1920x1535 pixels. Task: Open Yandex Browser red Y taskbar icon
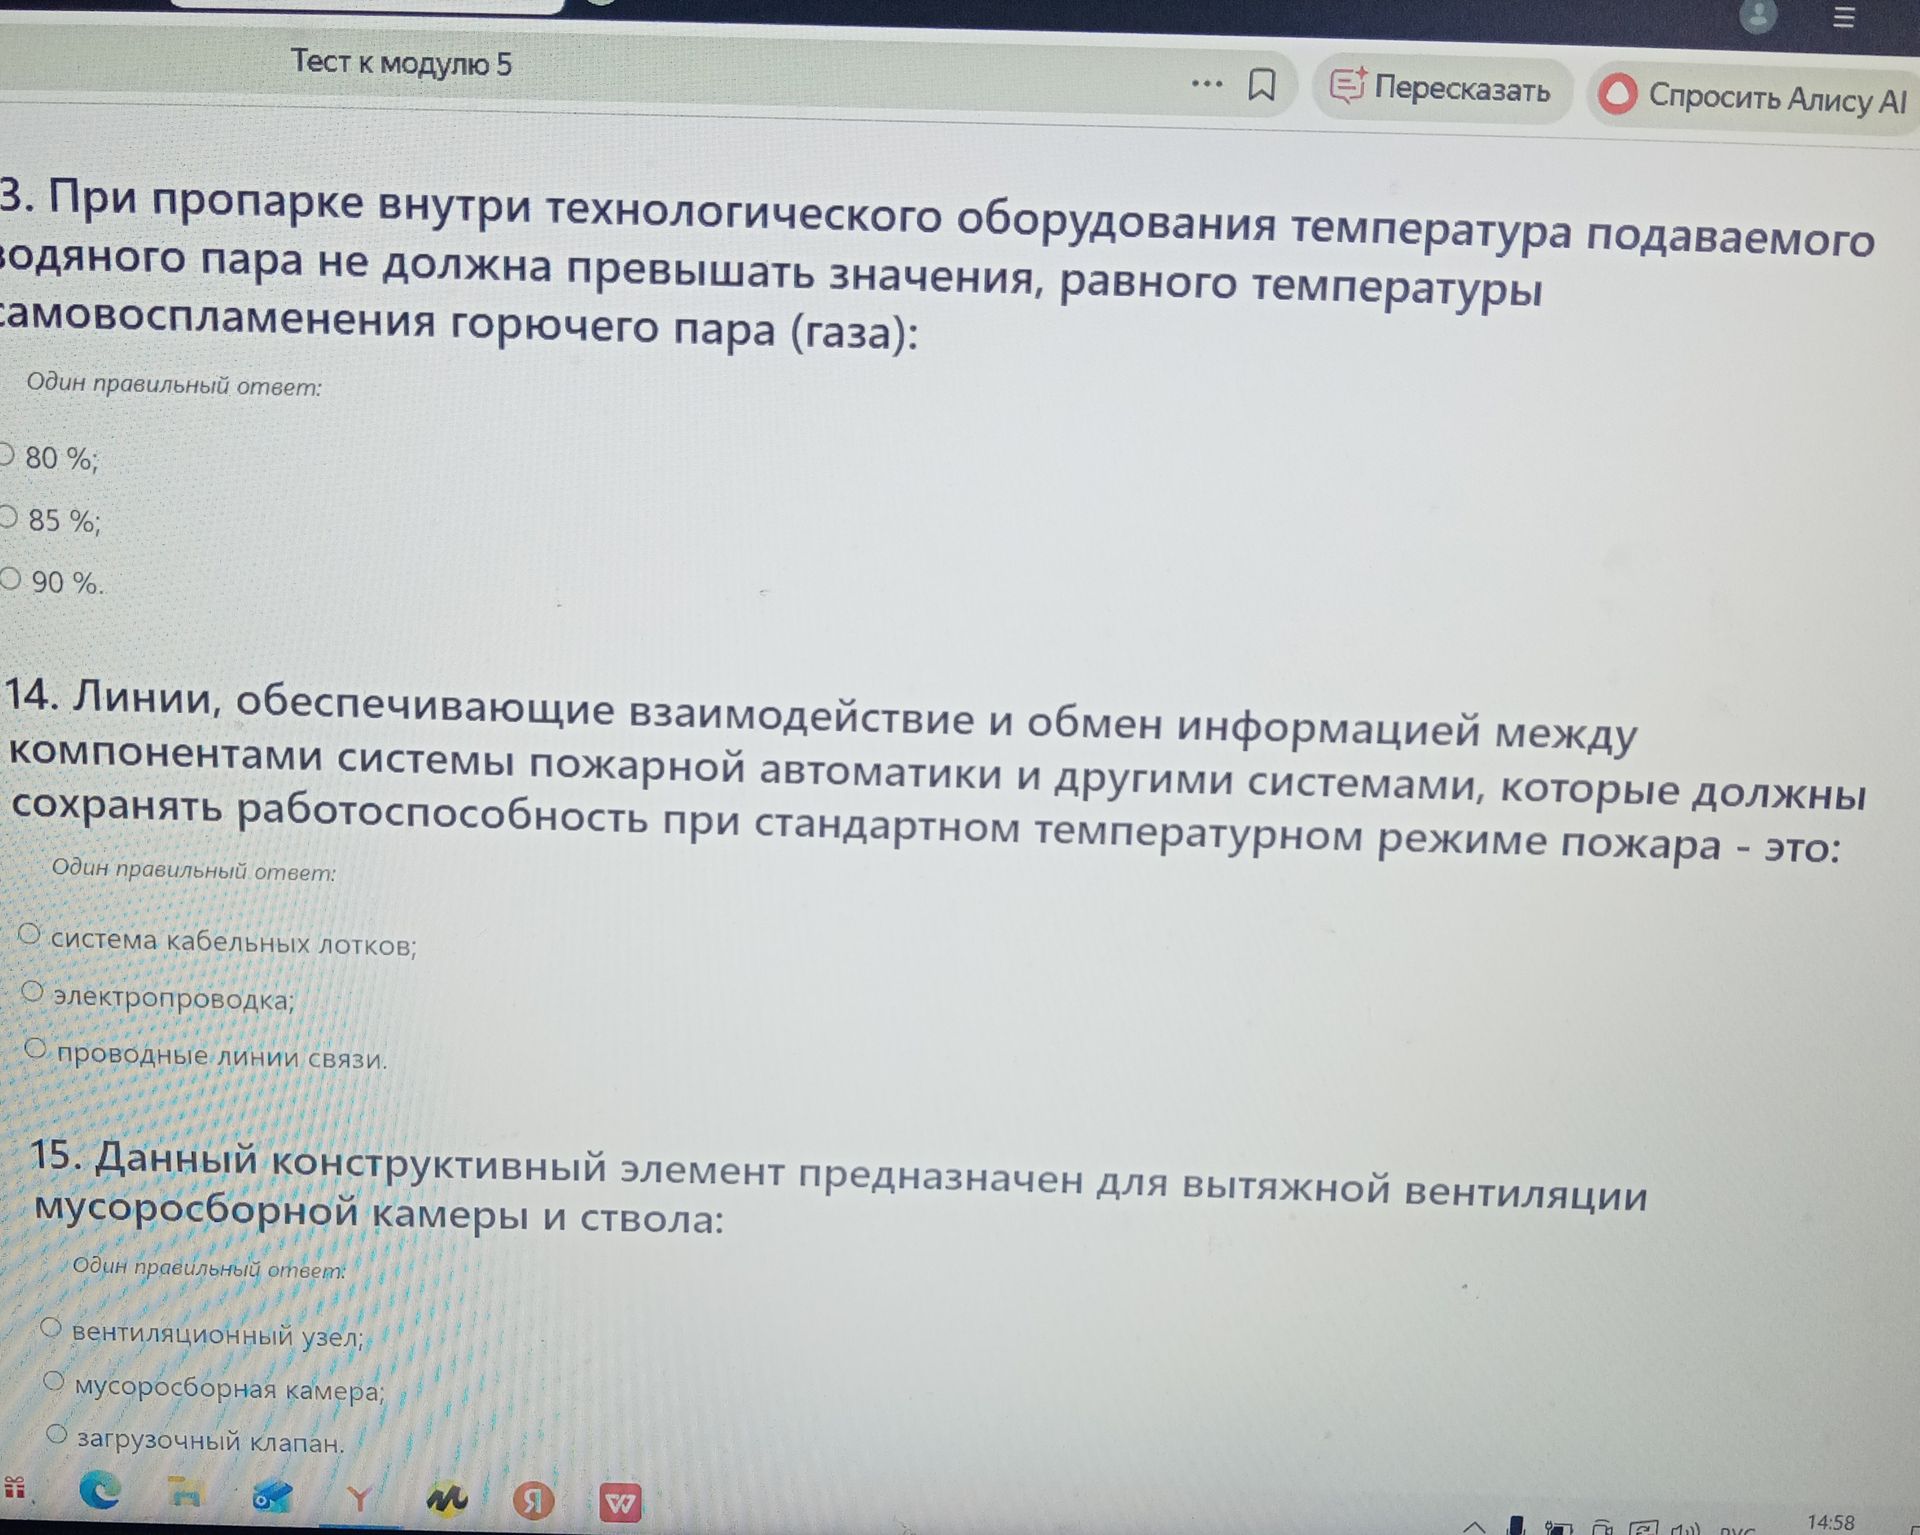click(359, 1498)
